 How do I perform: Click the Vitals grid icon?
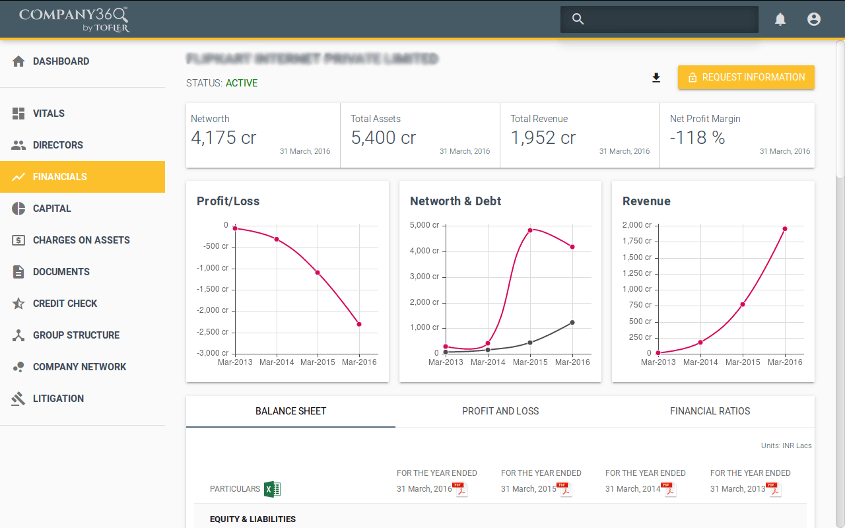coord(18,113)
